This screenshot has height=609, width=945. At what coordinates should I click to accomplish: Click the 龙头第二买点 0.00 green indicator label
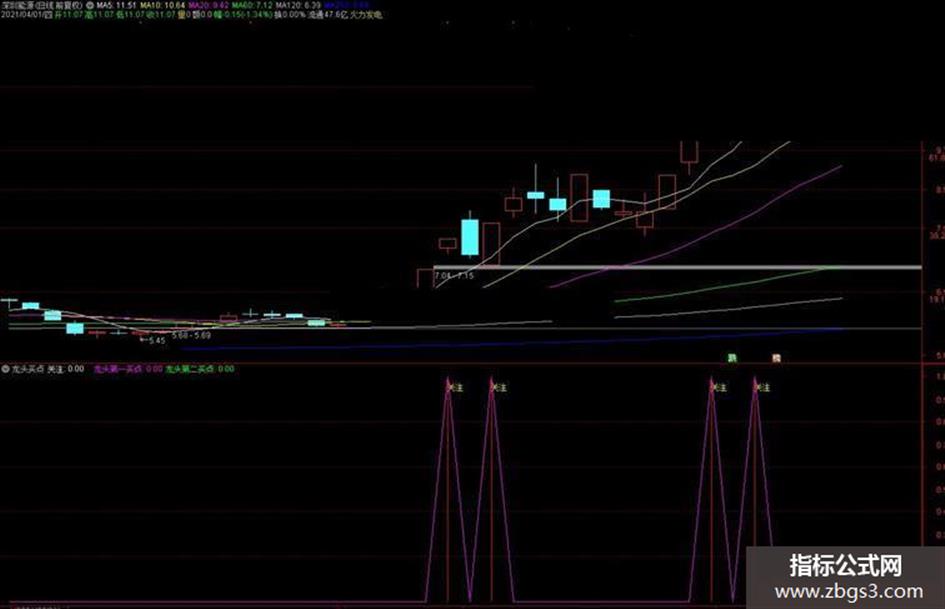200,368
